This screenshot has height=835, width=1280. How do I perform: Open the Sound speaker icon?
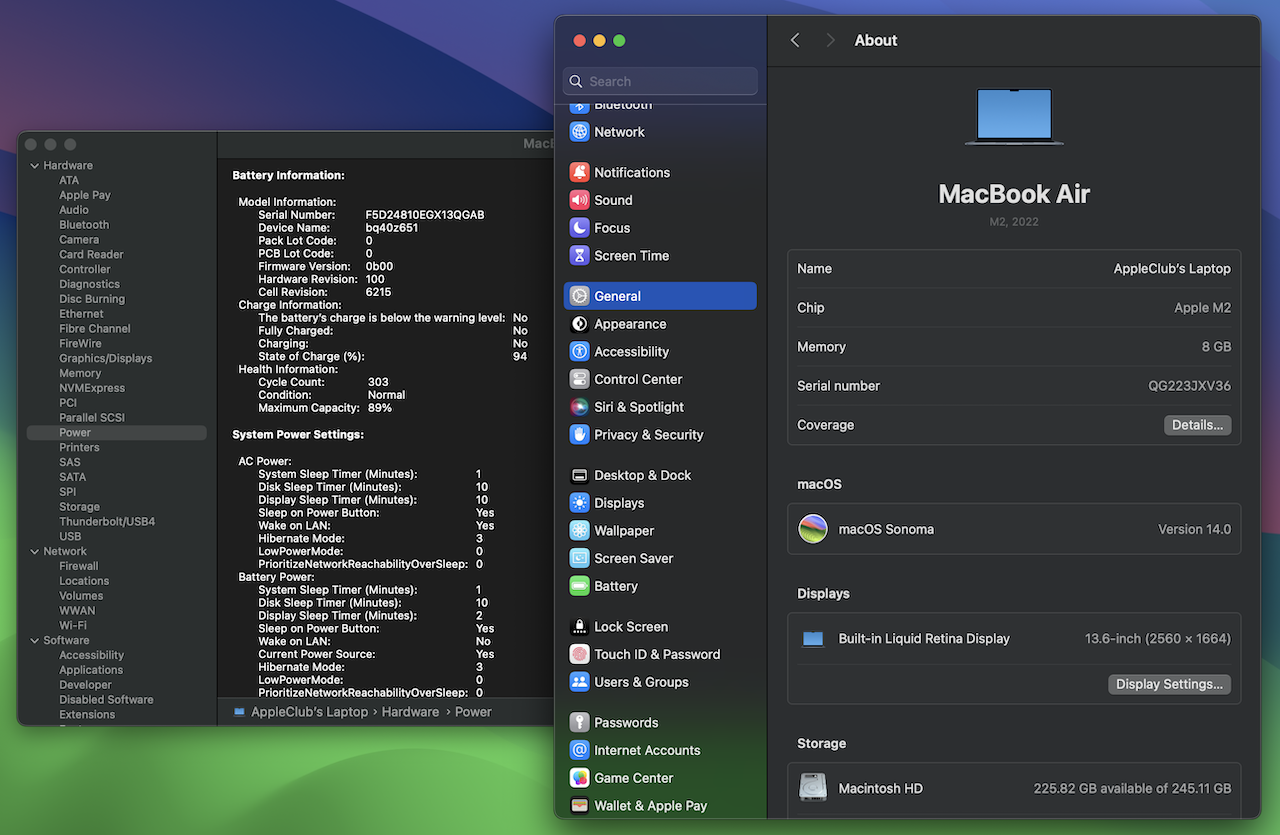point(579,200)
